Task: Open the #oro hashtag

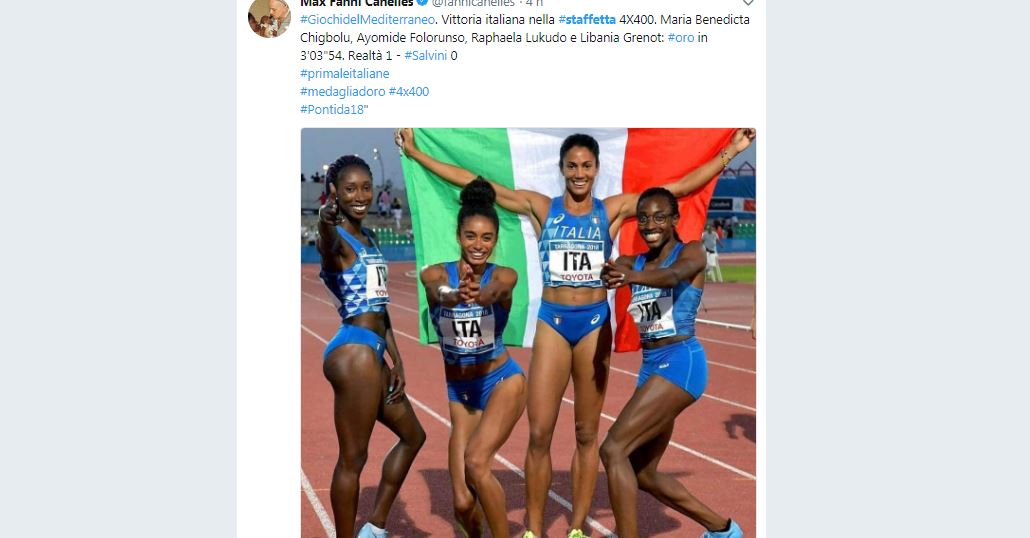Action: 681,37
